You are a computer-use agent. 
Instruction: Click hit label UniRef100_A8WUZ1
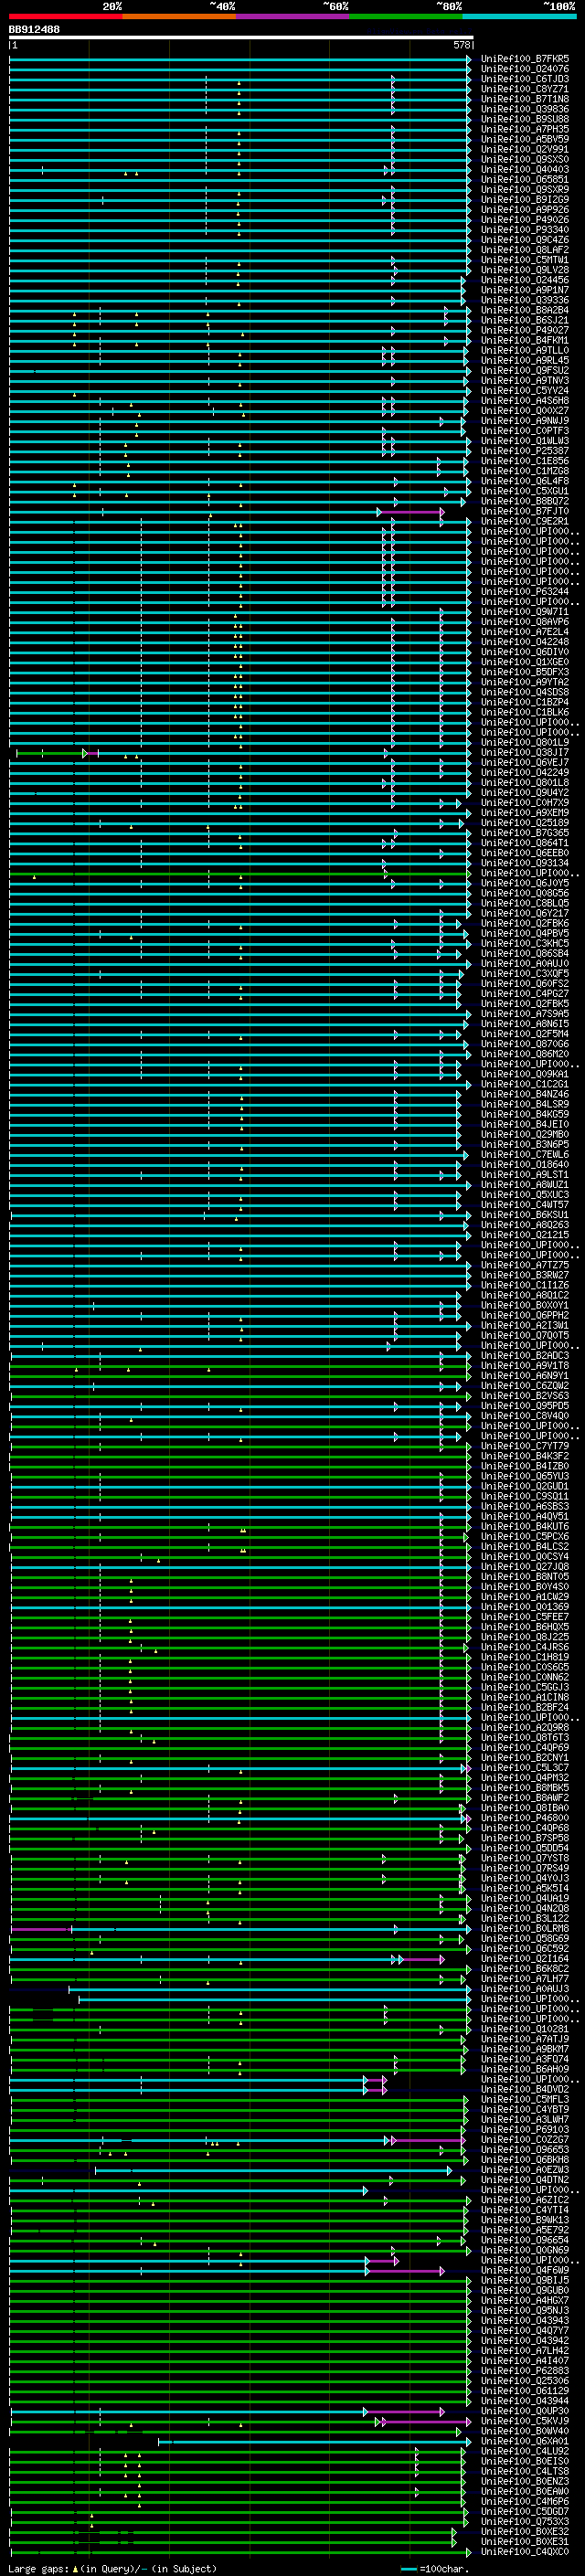click(525, 1185)
